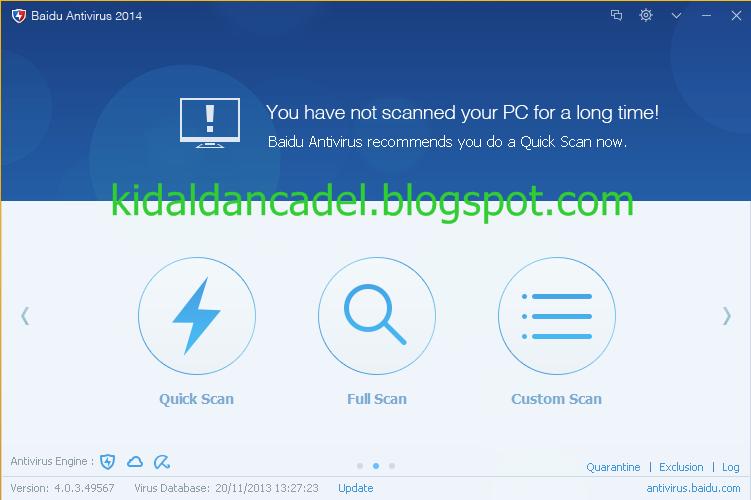751x500 pixels.
Task: Click the Quick Scan recommendation sentence
Action: pos(447,142)
